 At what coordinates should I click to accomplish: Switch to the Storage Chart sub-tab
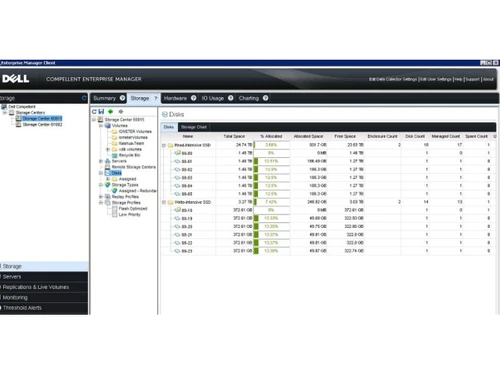click(x=194, y=127)
